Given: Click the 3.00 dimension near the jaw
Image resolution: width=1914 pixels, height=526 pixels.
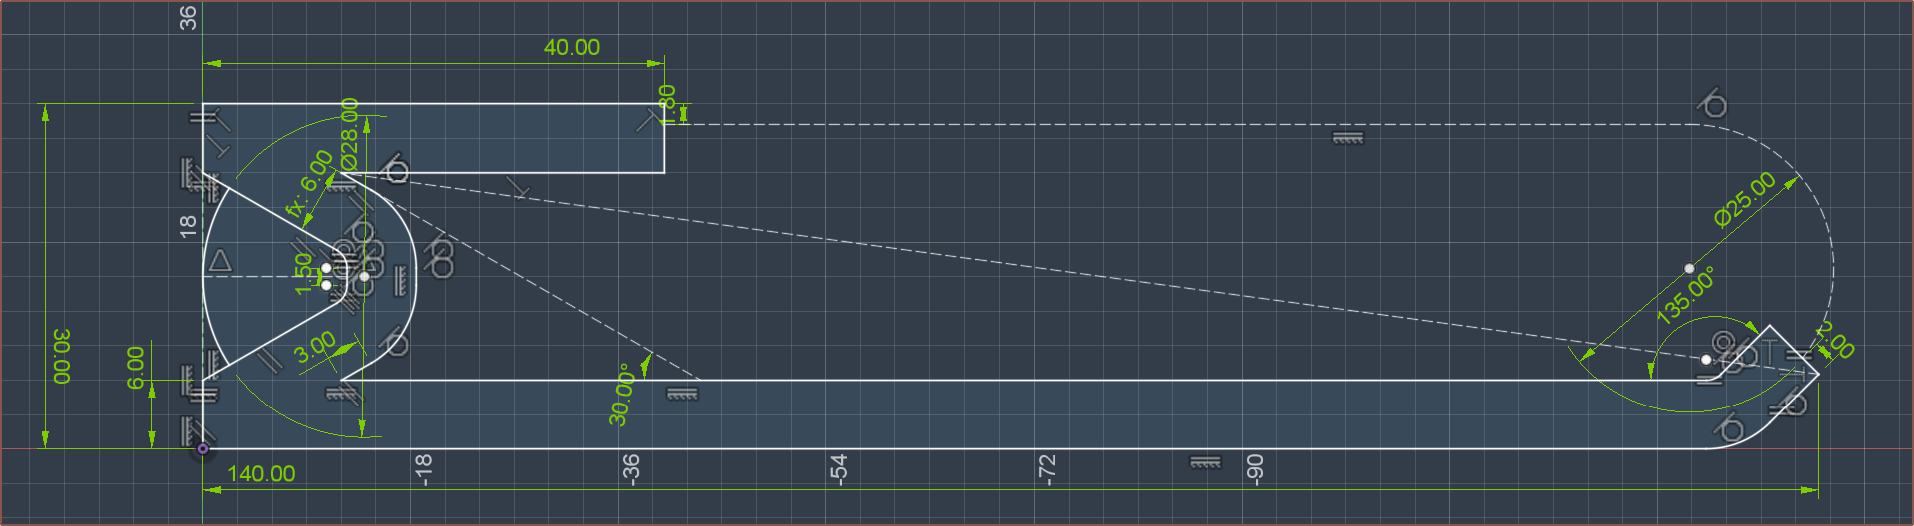Looking at the screenshot, I should pos(315,348).
